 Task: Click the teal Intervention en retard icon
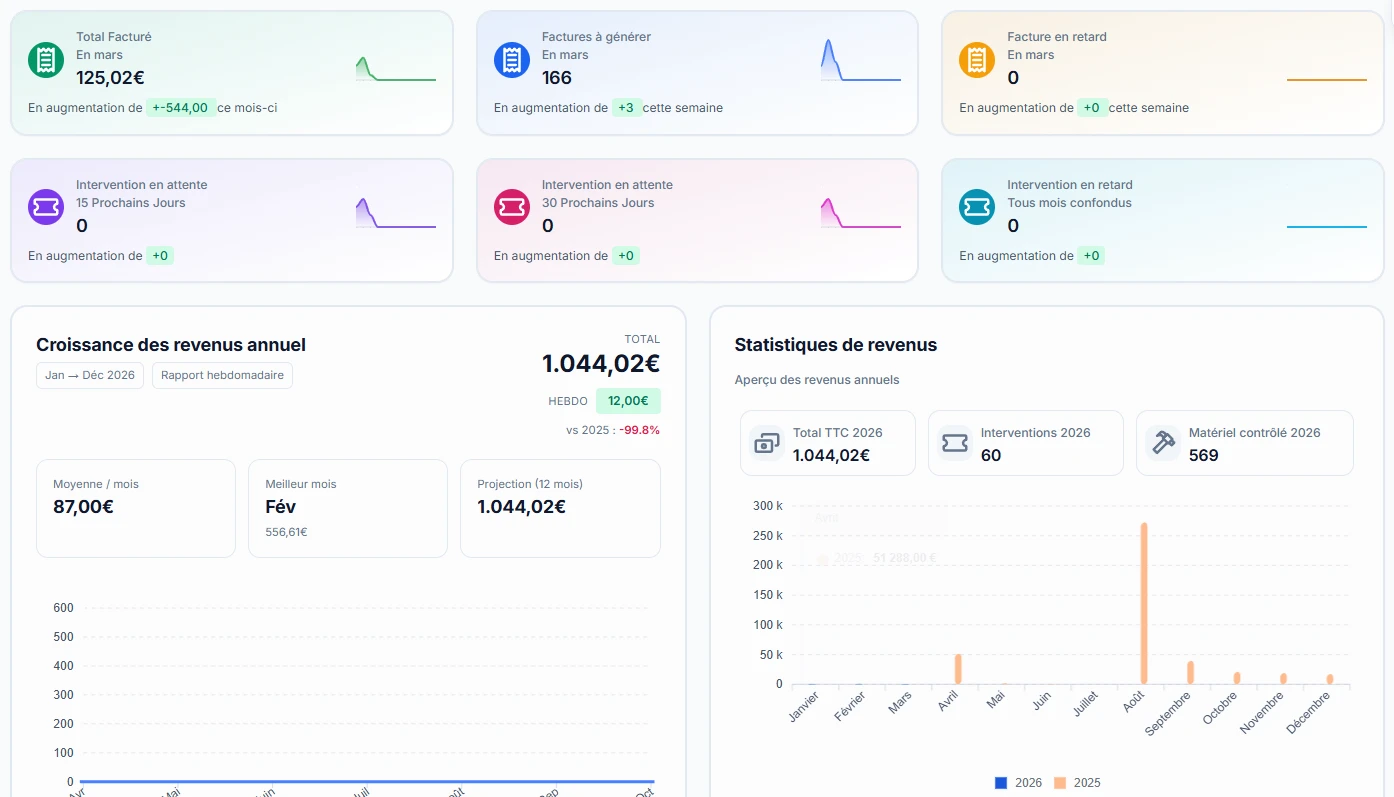[977, 207]
